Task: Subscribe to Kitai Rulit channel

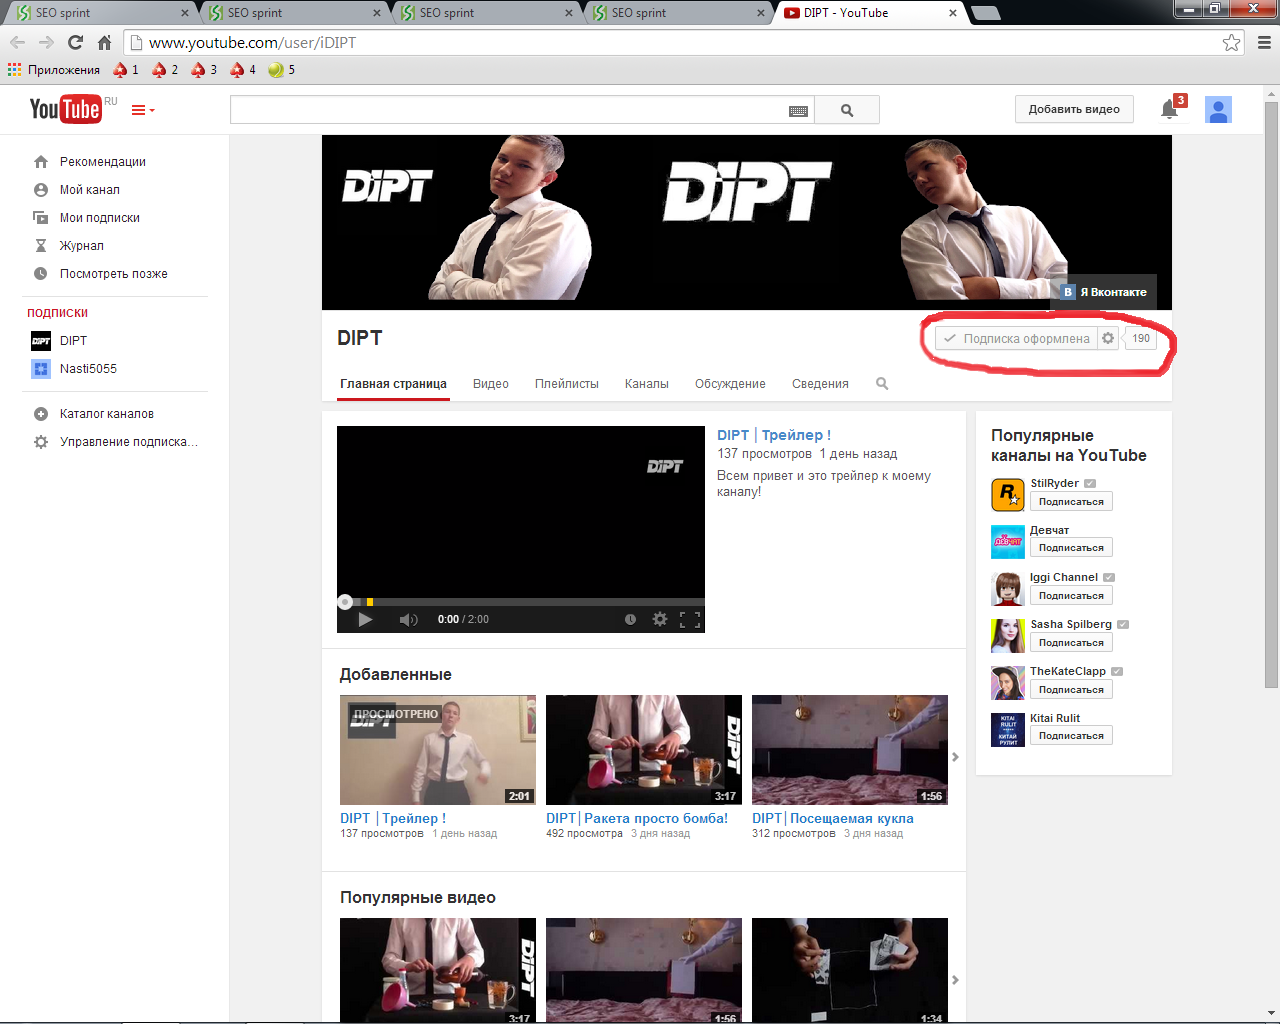Action: click(1071, 736)
